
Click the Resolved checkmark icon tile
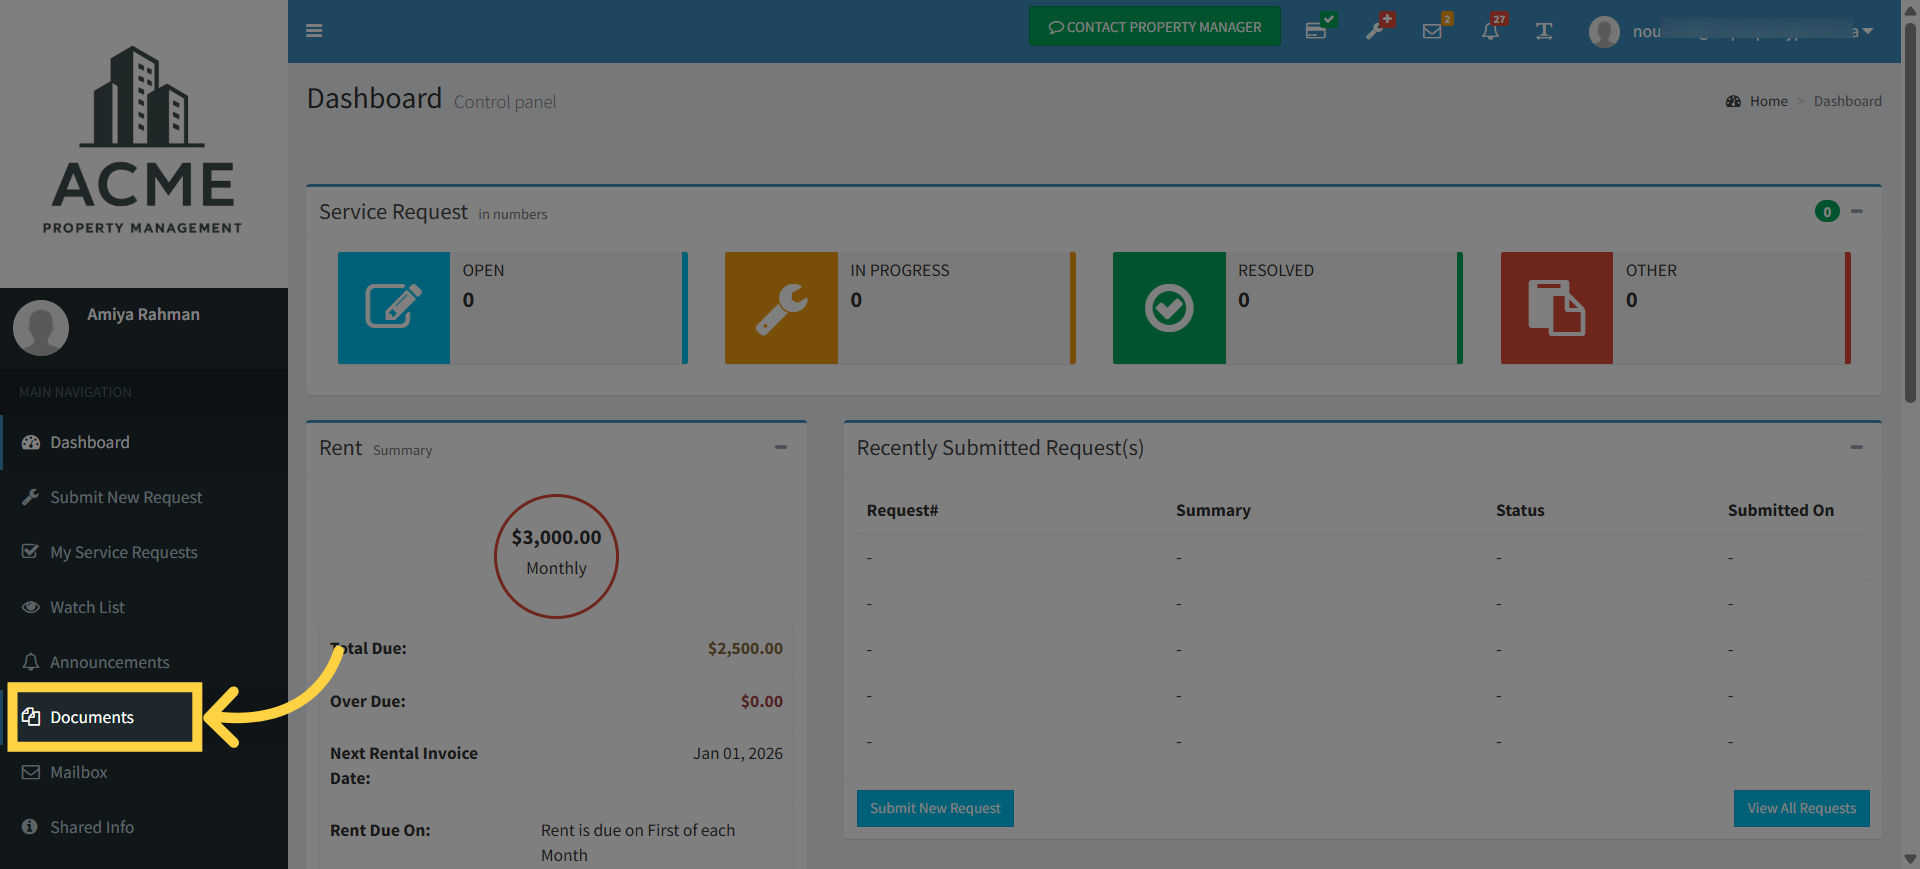click(x=1169, y=308)
